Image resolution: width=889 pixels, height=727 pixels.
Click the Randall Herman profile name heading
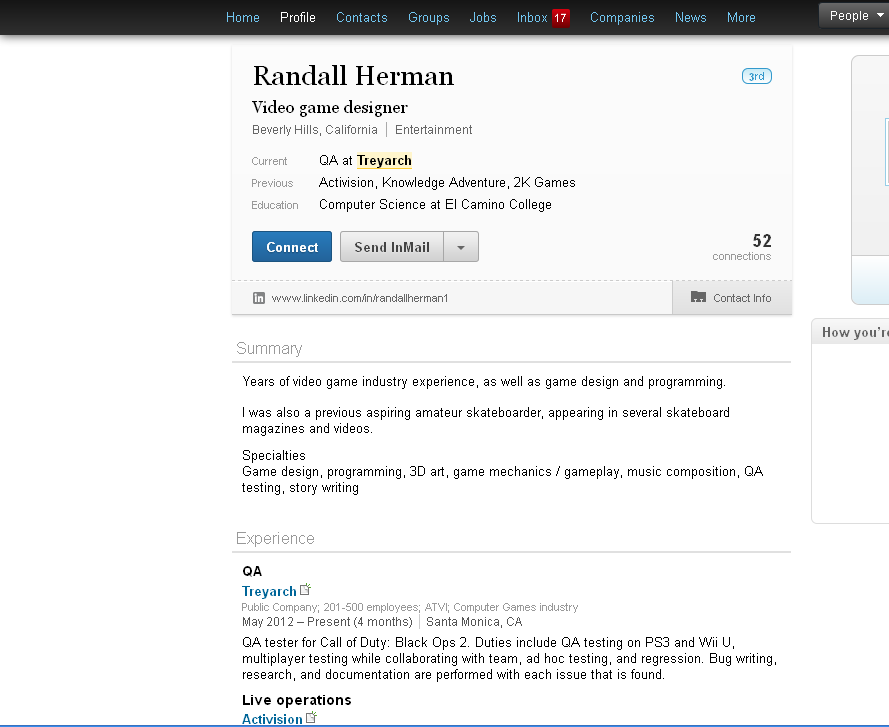[353, 76]
